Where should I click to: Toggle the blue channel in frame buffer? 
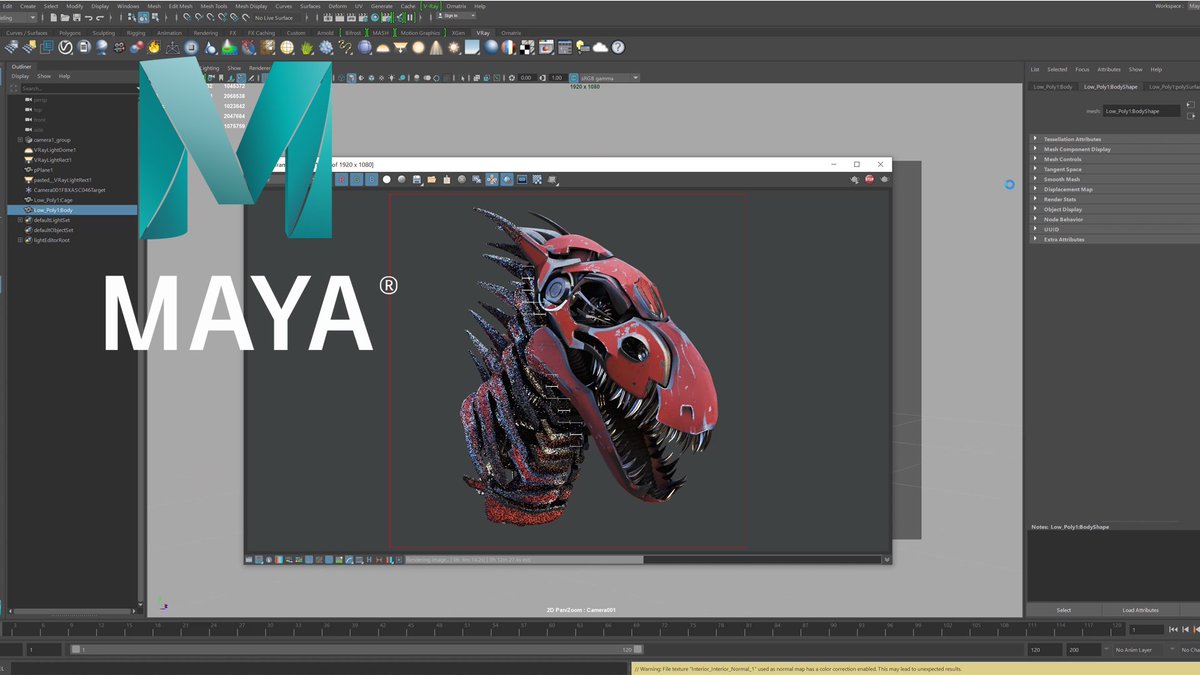click(371, 180)
